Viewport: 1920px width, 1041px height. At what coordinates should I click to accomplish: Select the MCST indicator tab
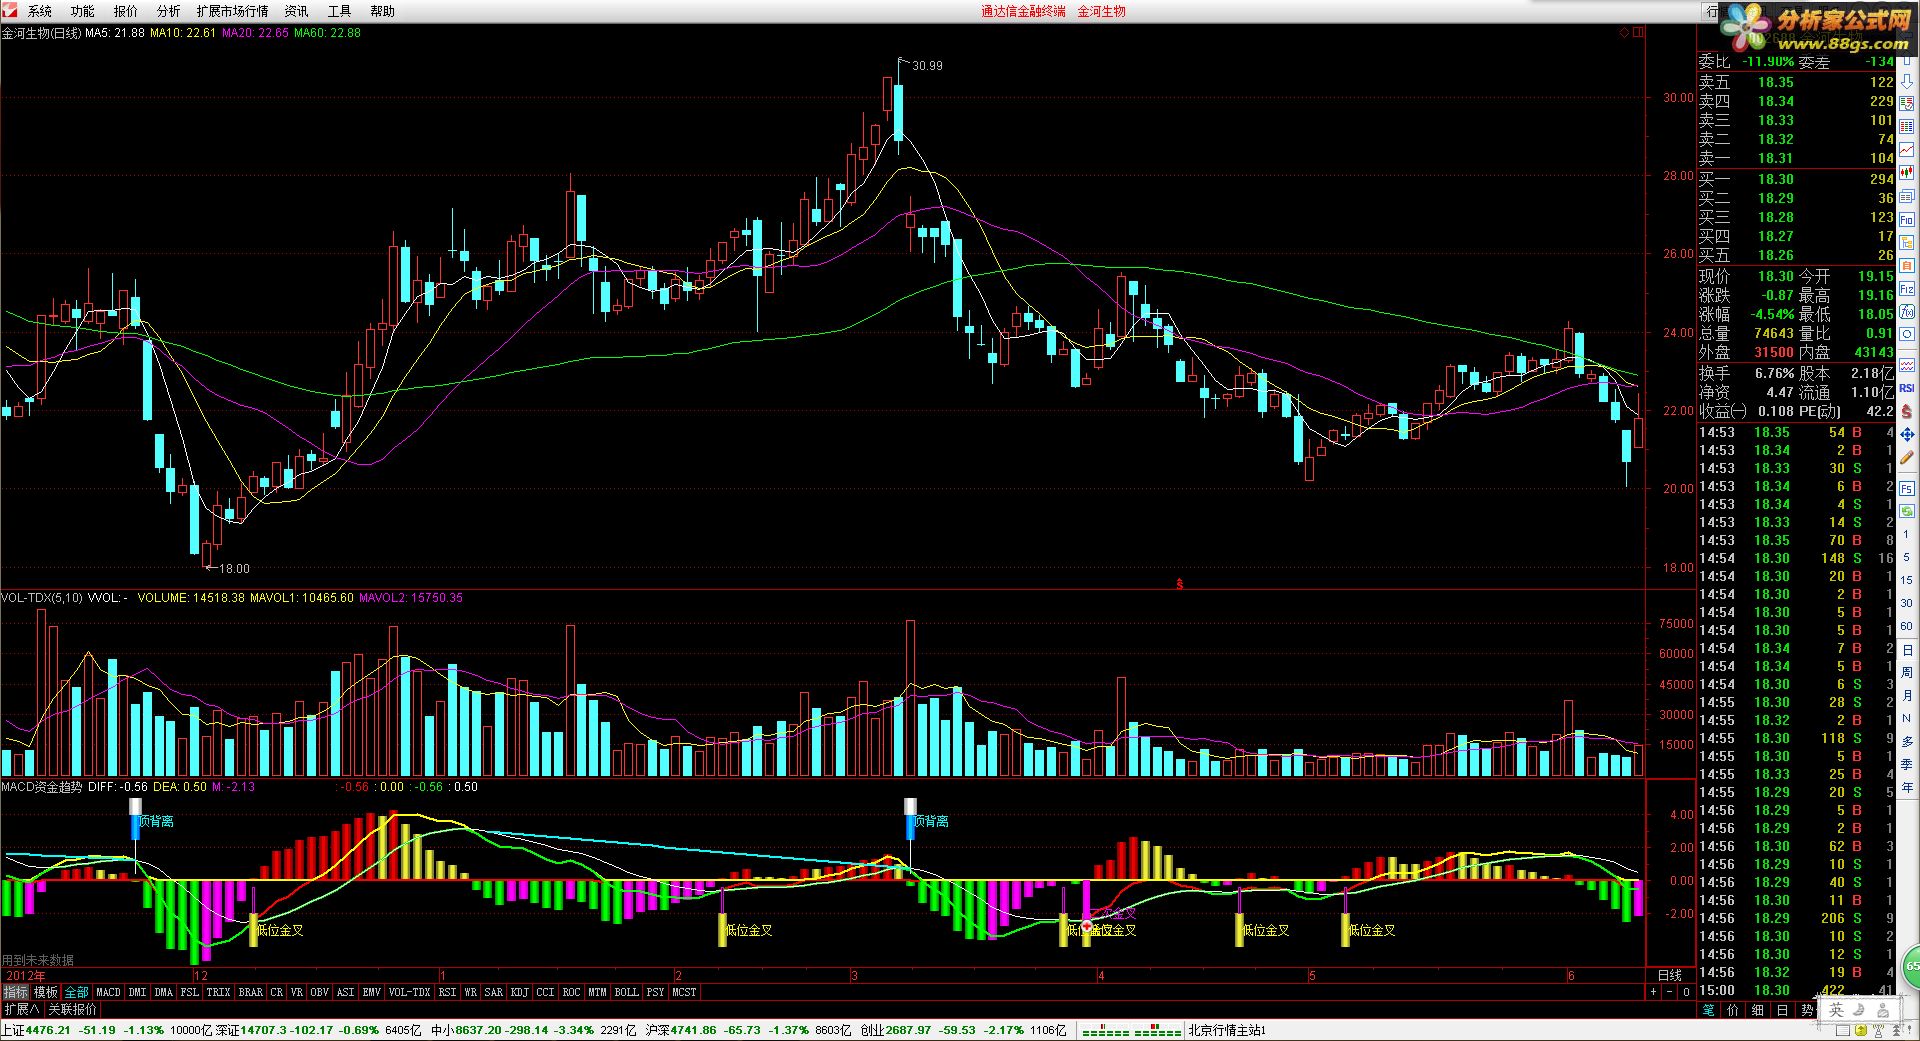pos(684,992)
